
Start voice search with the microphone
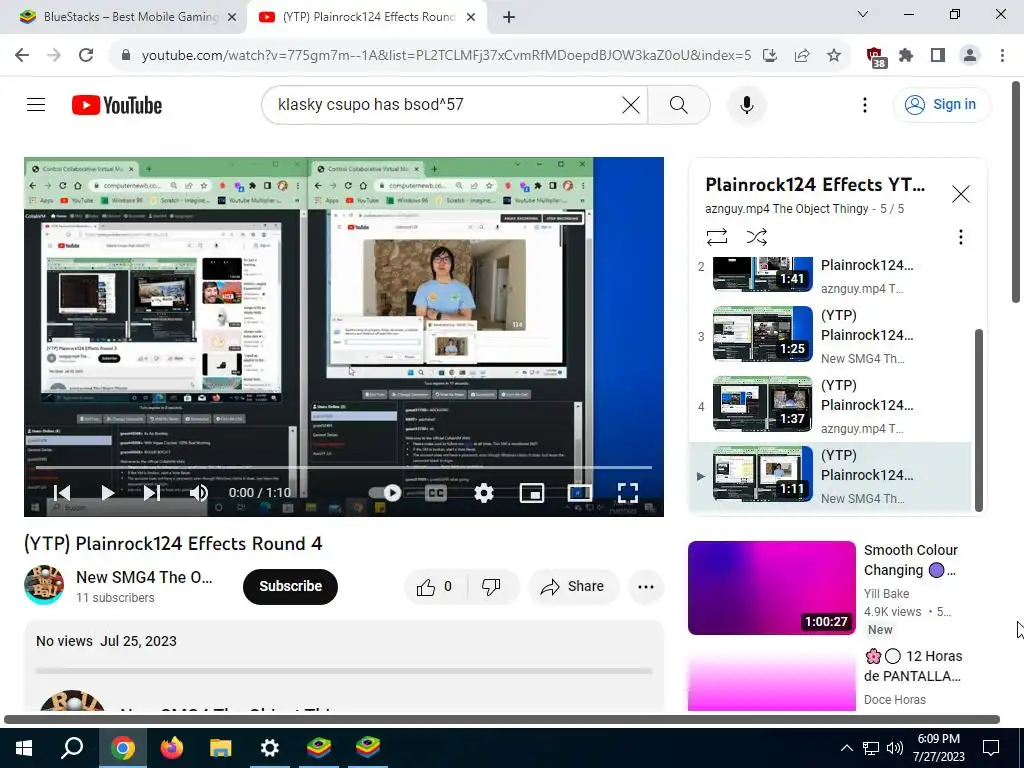(x=746, y=104)
